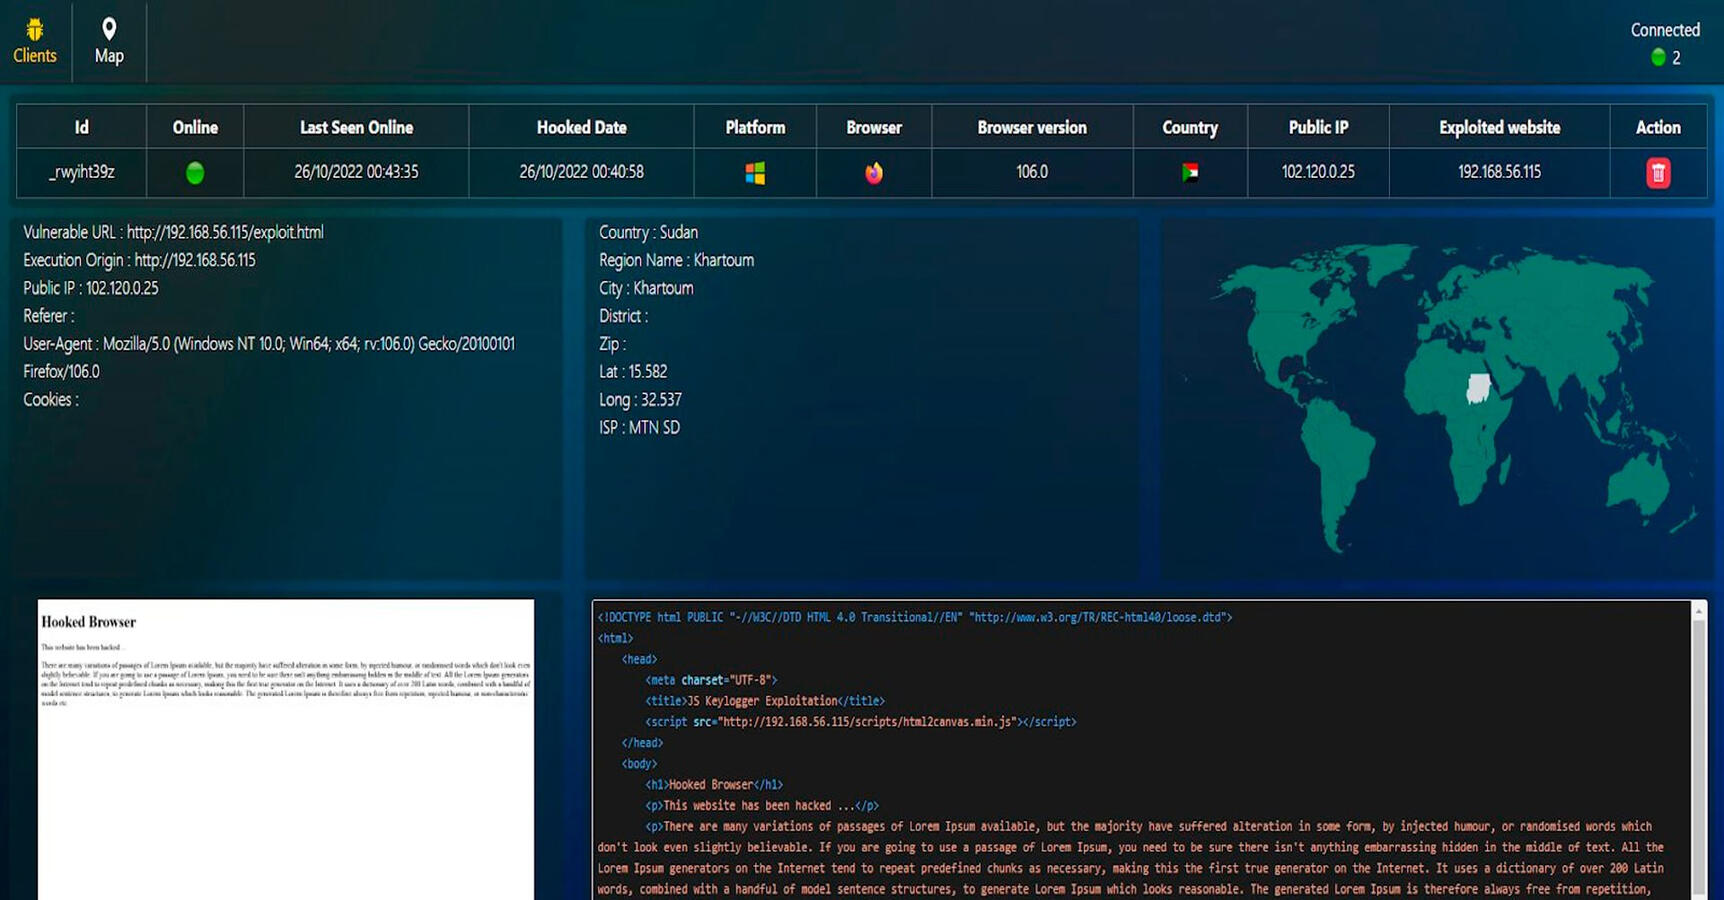Click the Firefox browser icon
This screenshot has height=900, width=1724.
(874, 173)
